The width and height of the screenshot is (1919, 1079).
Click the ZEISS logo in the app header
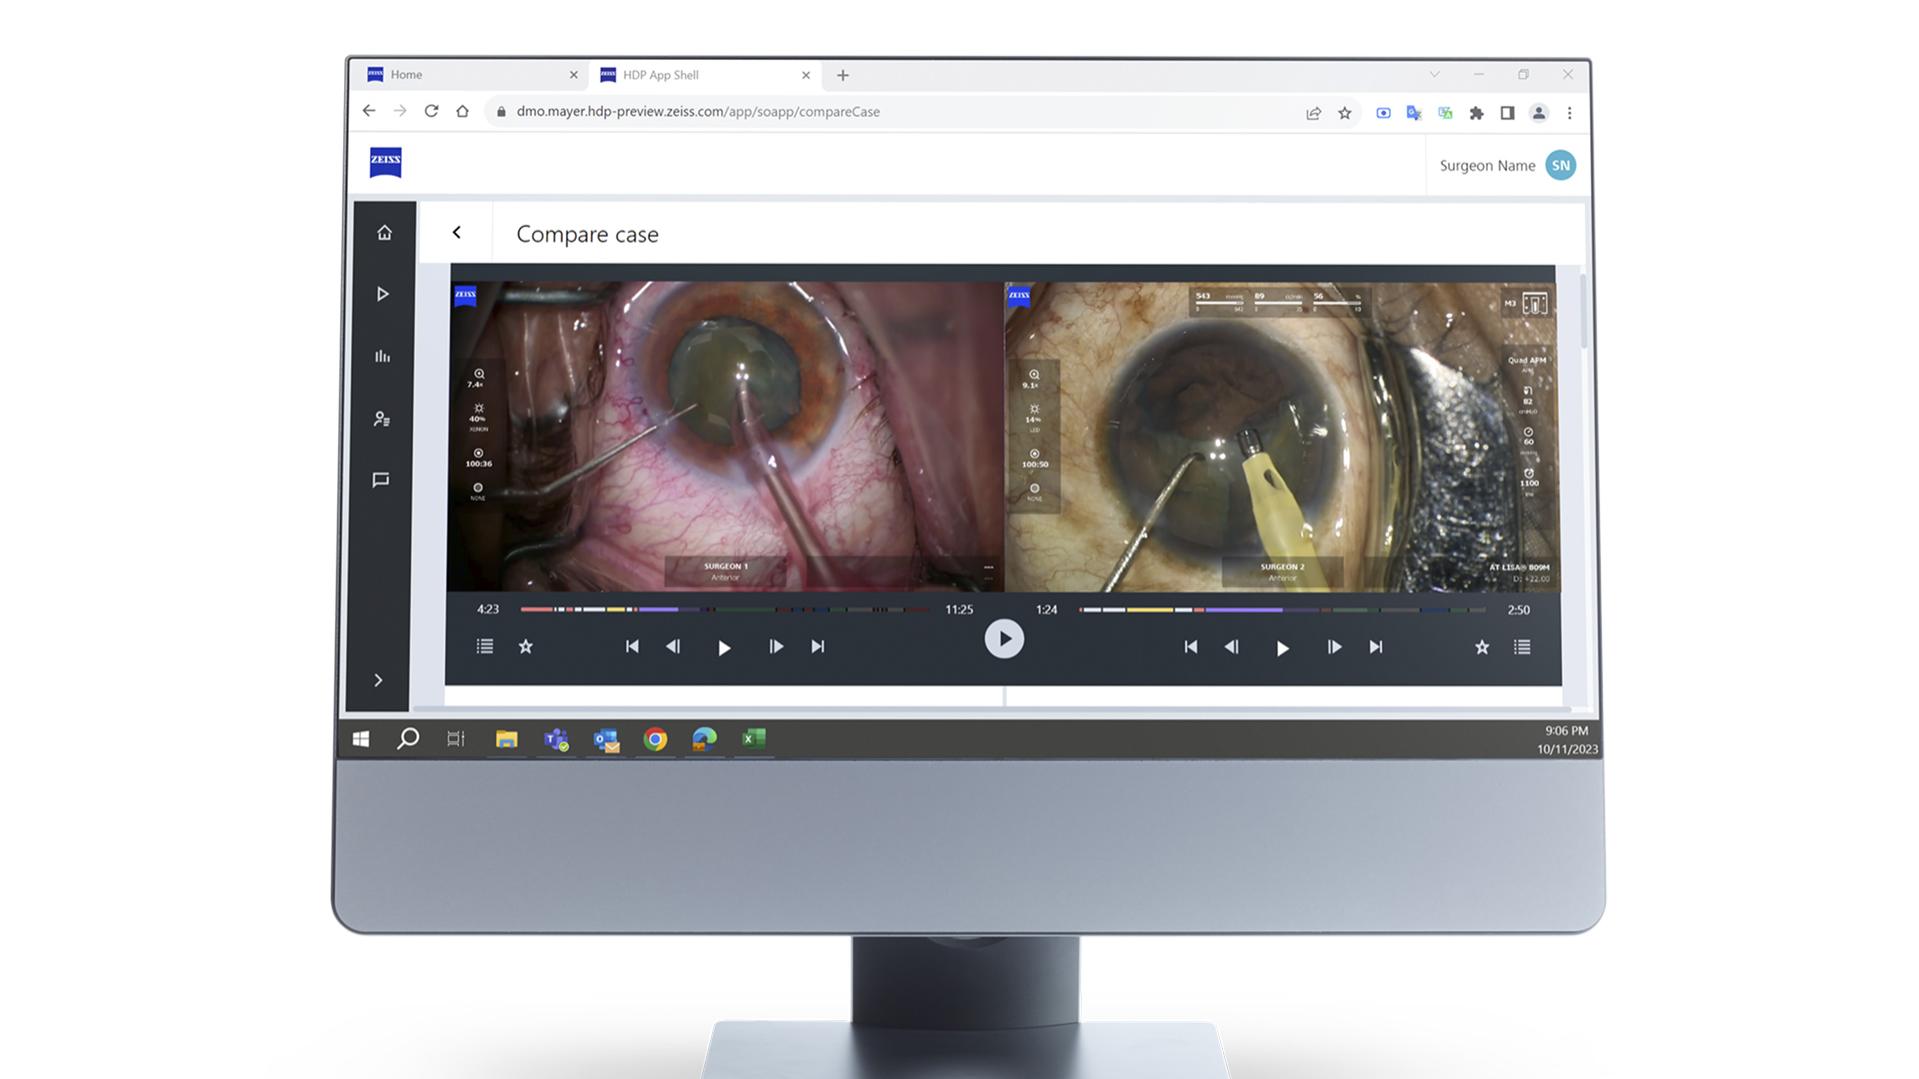385,162
